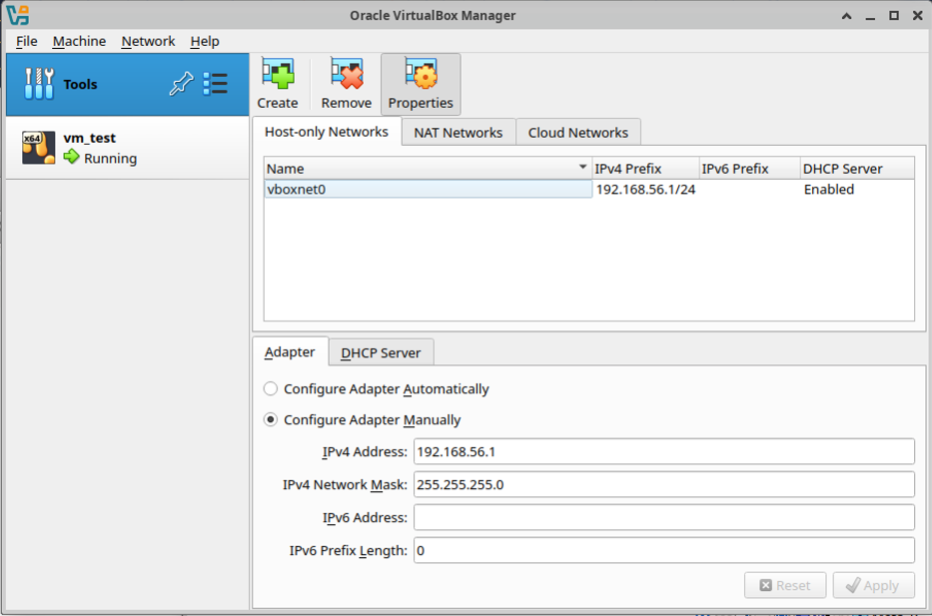Click the pin icon in Tools
This screenshot has width=932, height=616.
point(181,84)
